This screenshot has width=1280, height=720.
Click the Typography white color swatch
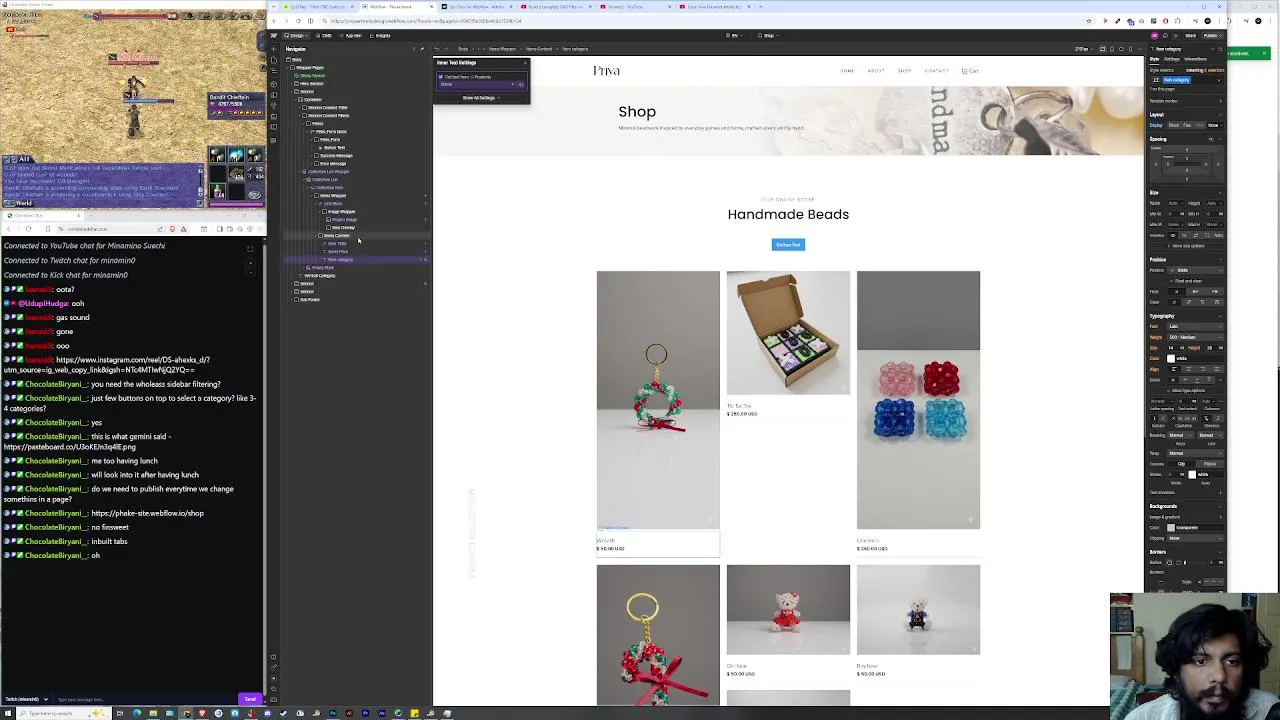pos(1172,358)
